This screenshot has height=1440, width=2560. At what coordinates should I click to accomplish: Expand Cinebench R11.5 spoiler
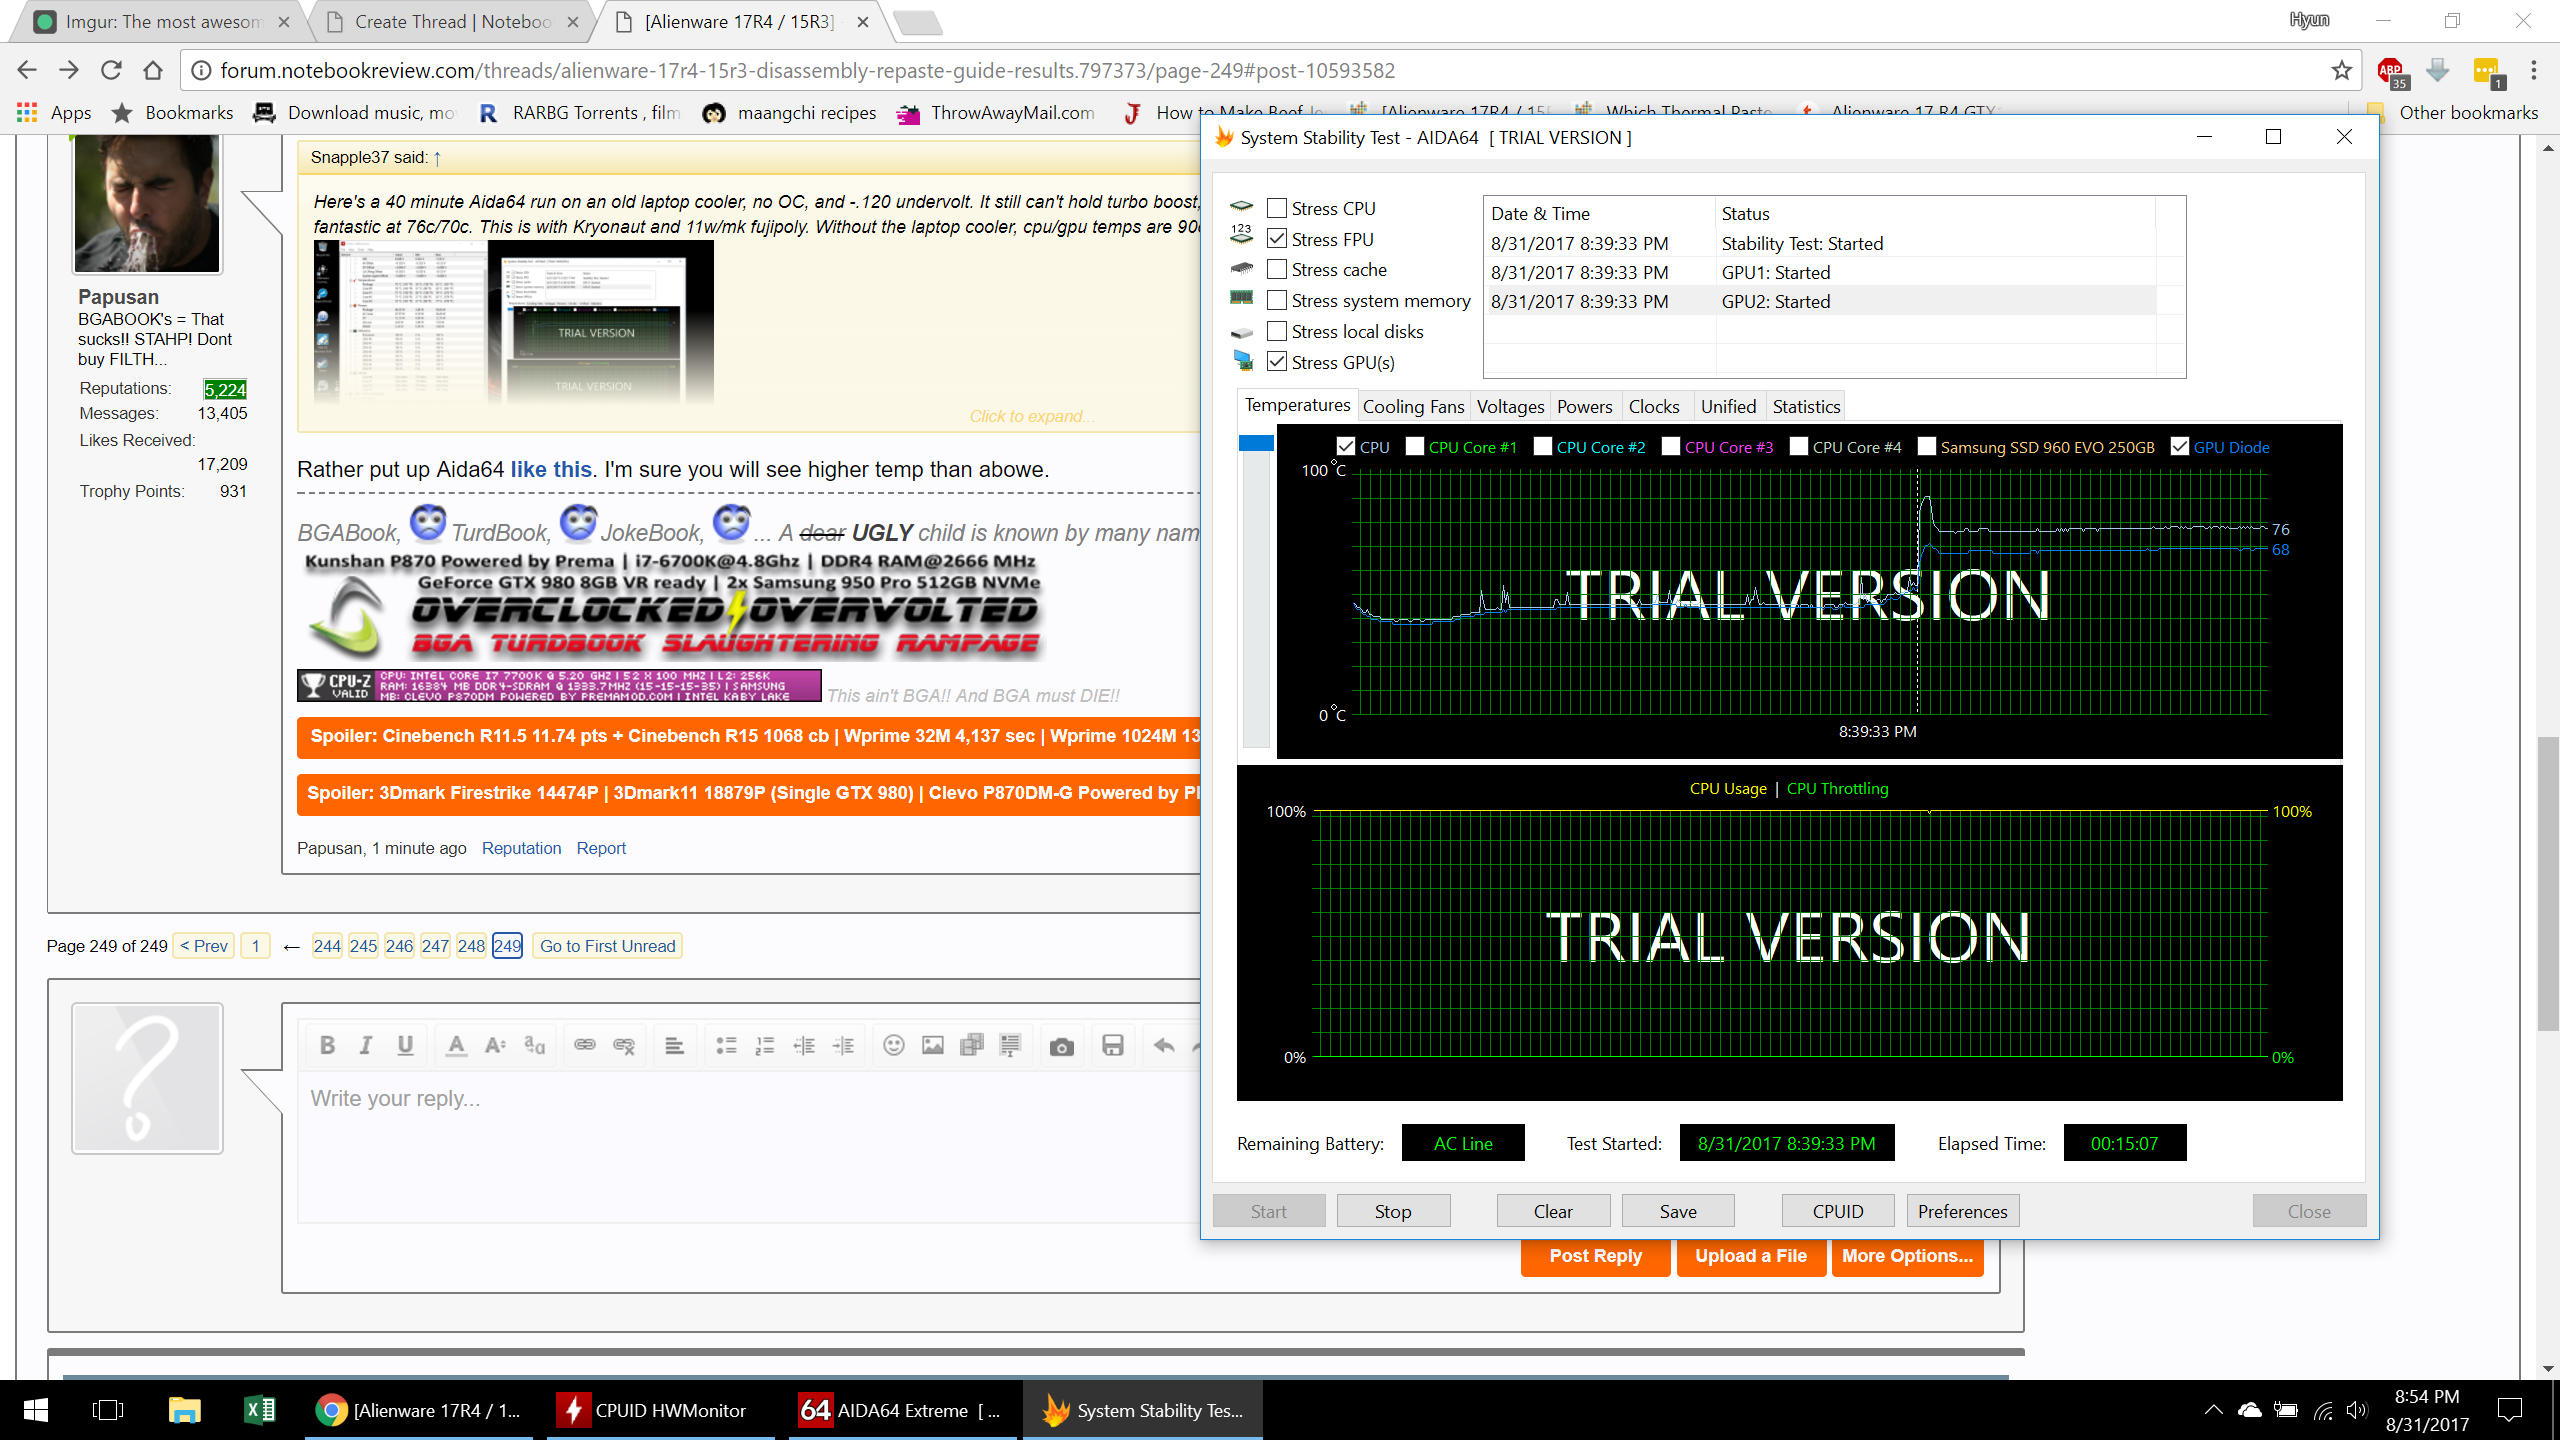point(748,736)
